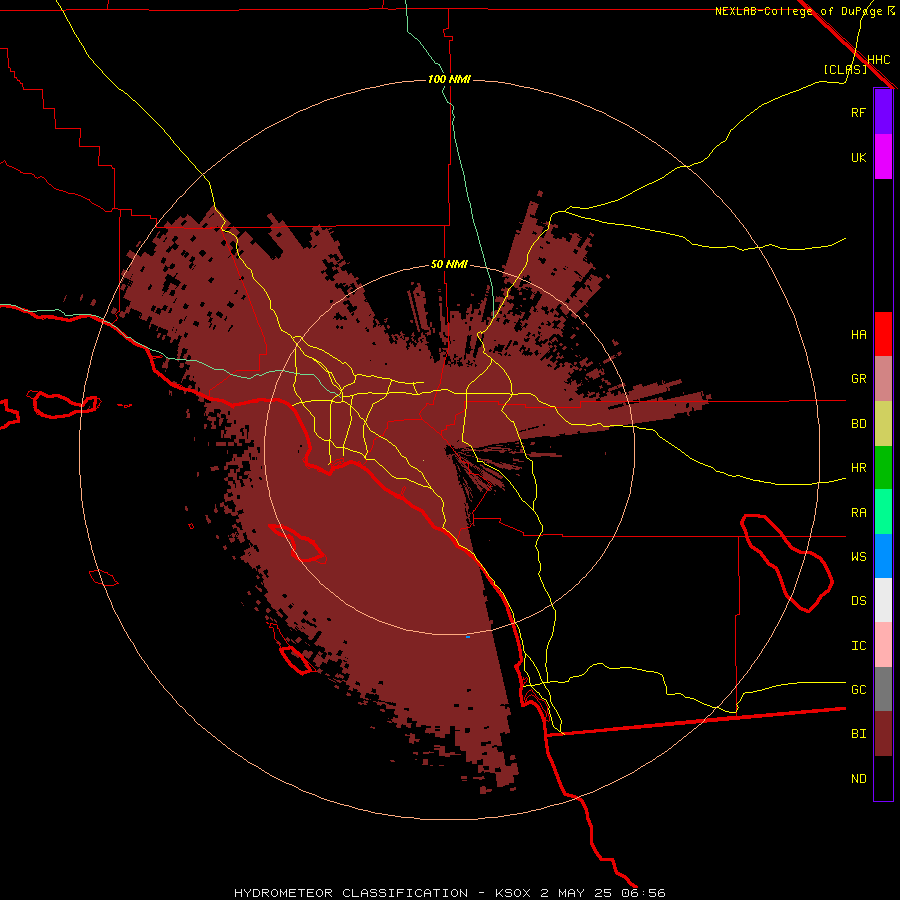
Task: Click the IC legend label
Action: (858, 646)
